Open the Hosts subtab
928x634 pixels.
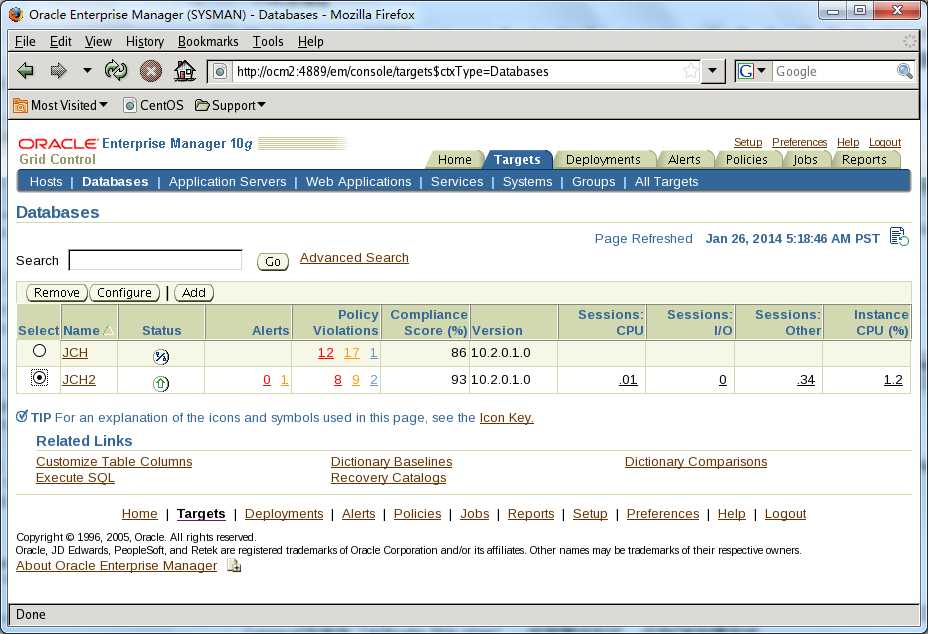click(46, 182)
